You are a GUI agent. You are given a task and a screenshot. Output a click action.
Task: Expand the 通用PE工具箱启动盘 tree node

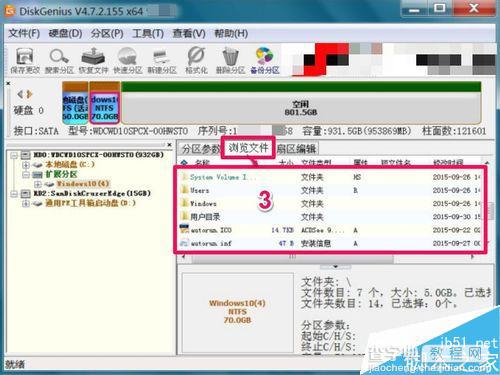tap(26, 203)
